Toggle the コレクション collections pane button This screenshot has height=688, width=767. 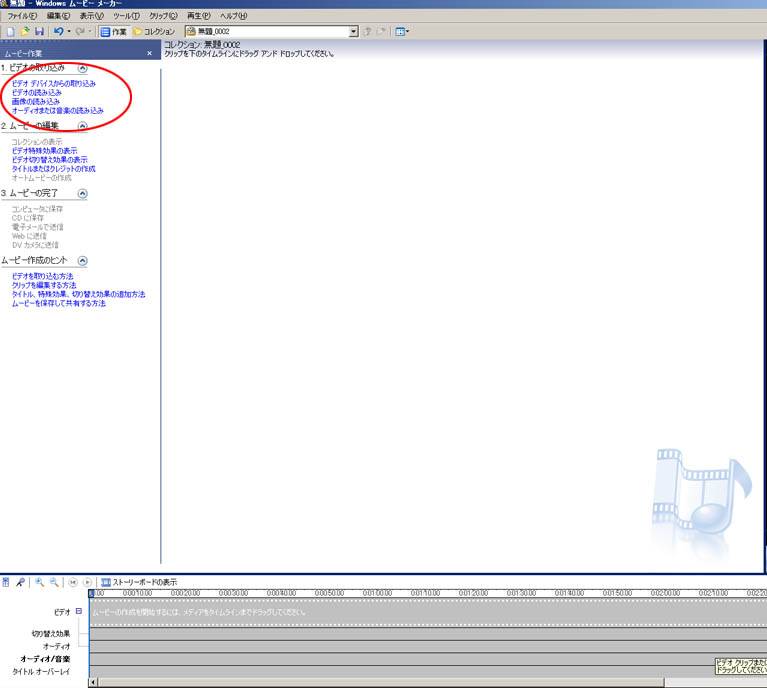[154, 32]
